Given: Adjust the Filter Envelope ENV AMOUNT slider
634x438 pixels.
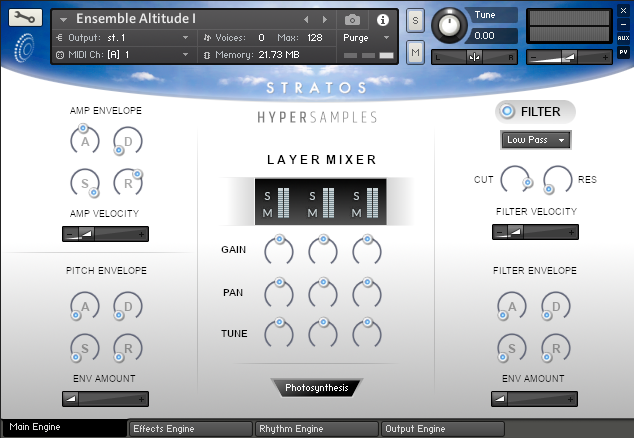Looking at the screenshot, I should (x=535, y=399).
